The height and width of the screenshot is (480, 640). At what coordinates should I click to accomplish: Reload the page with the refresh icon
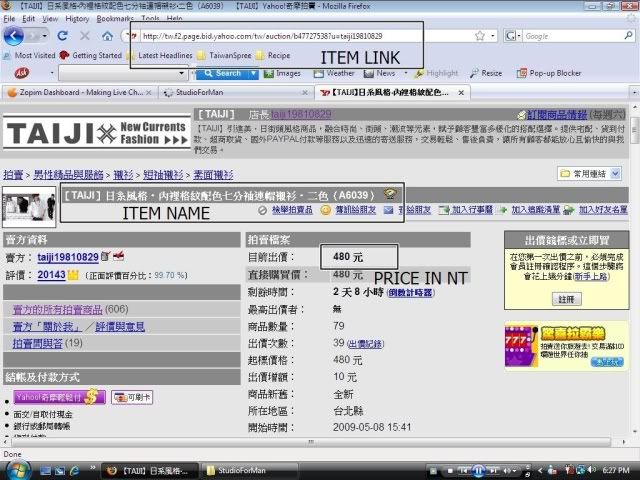[x=62, y=36]
